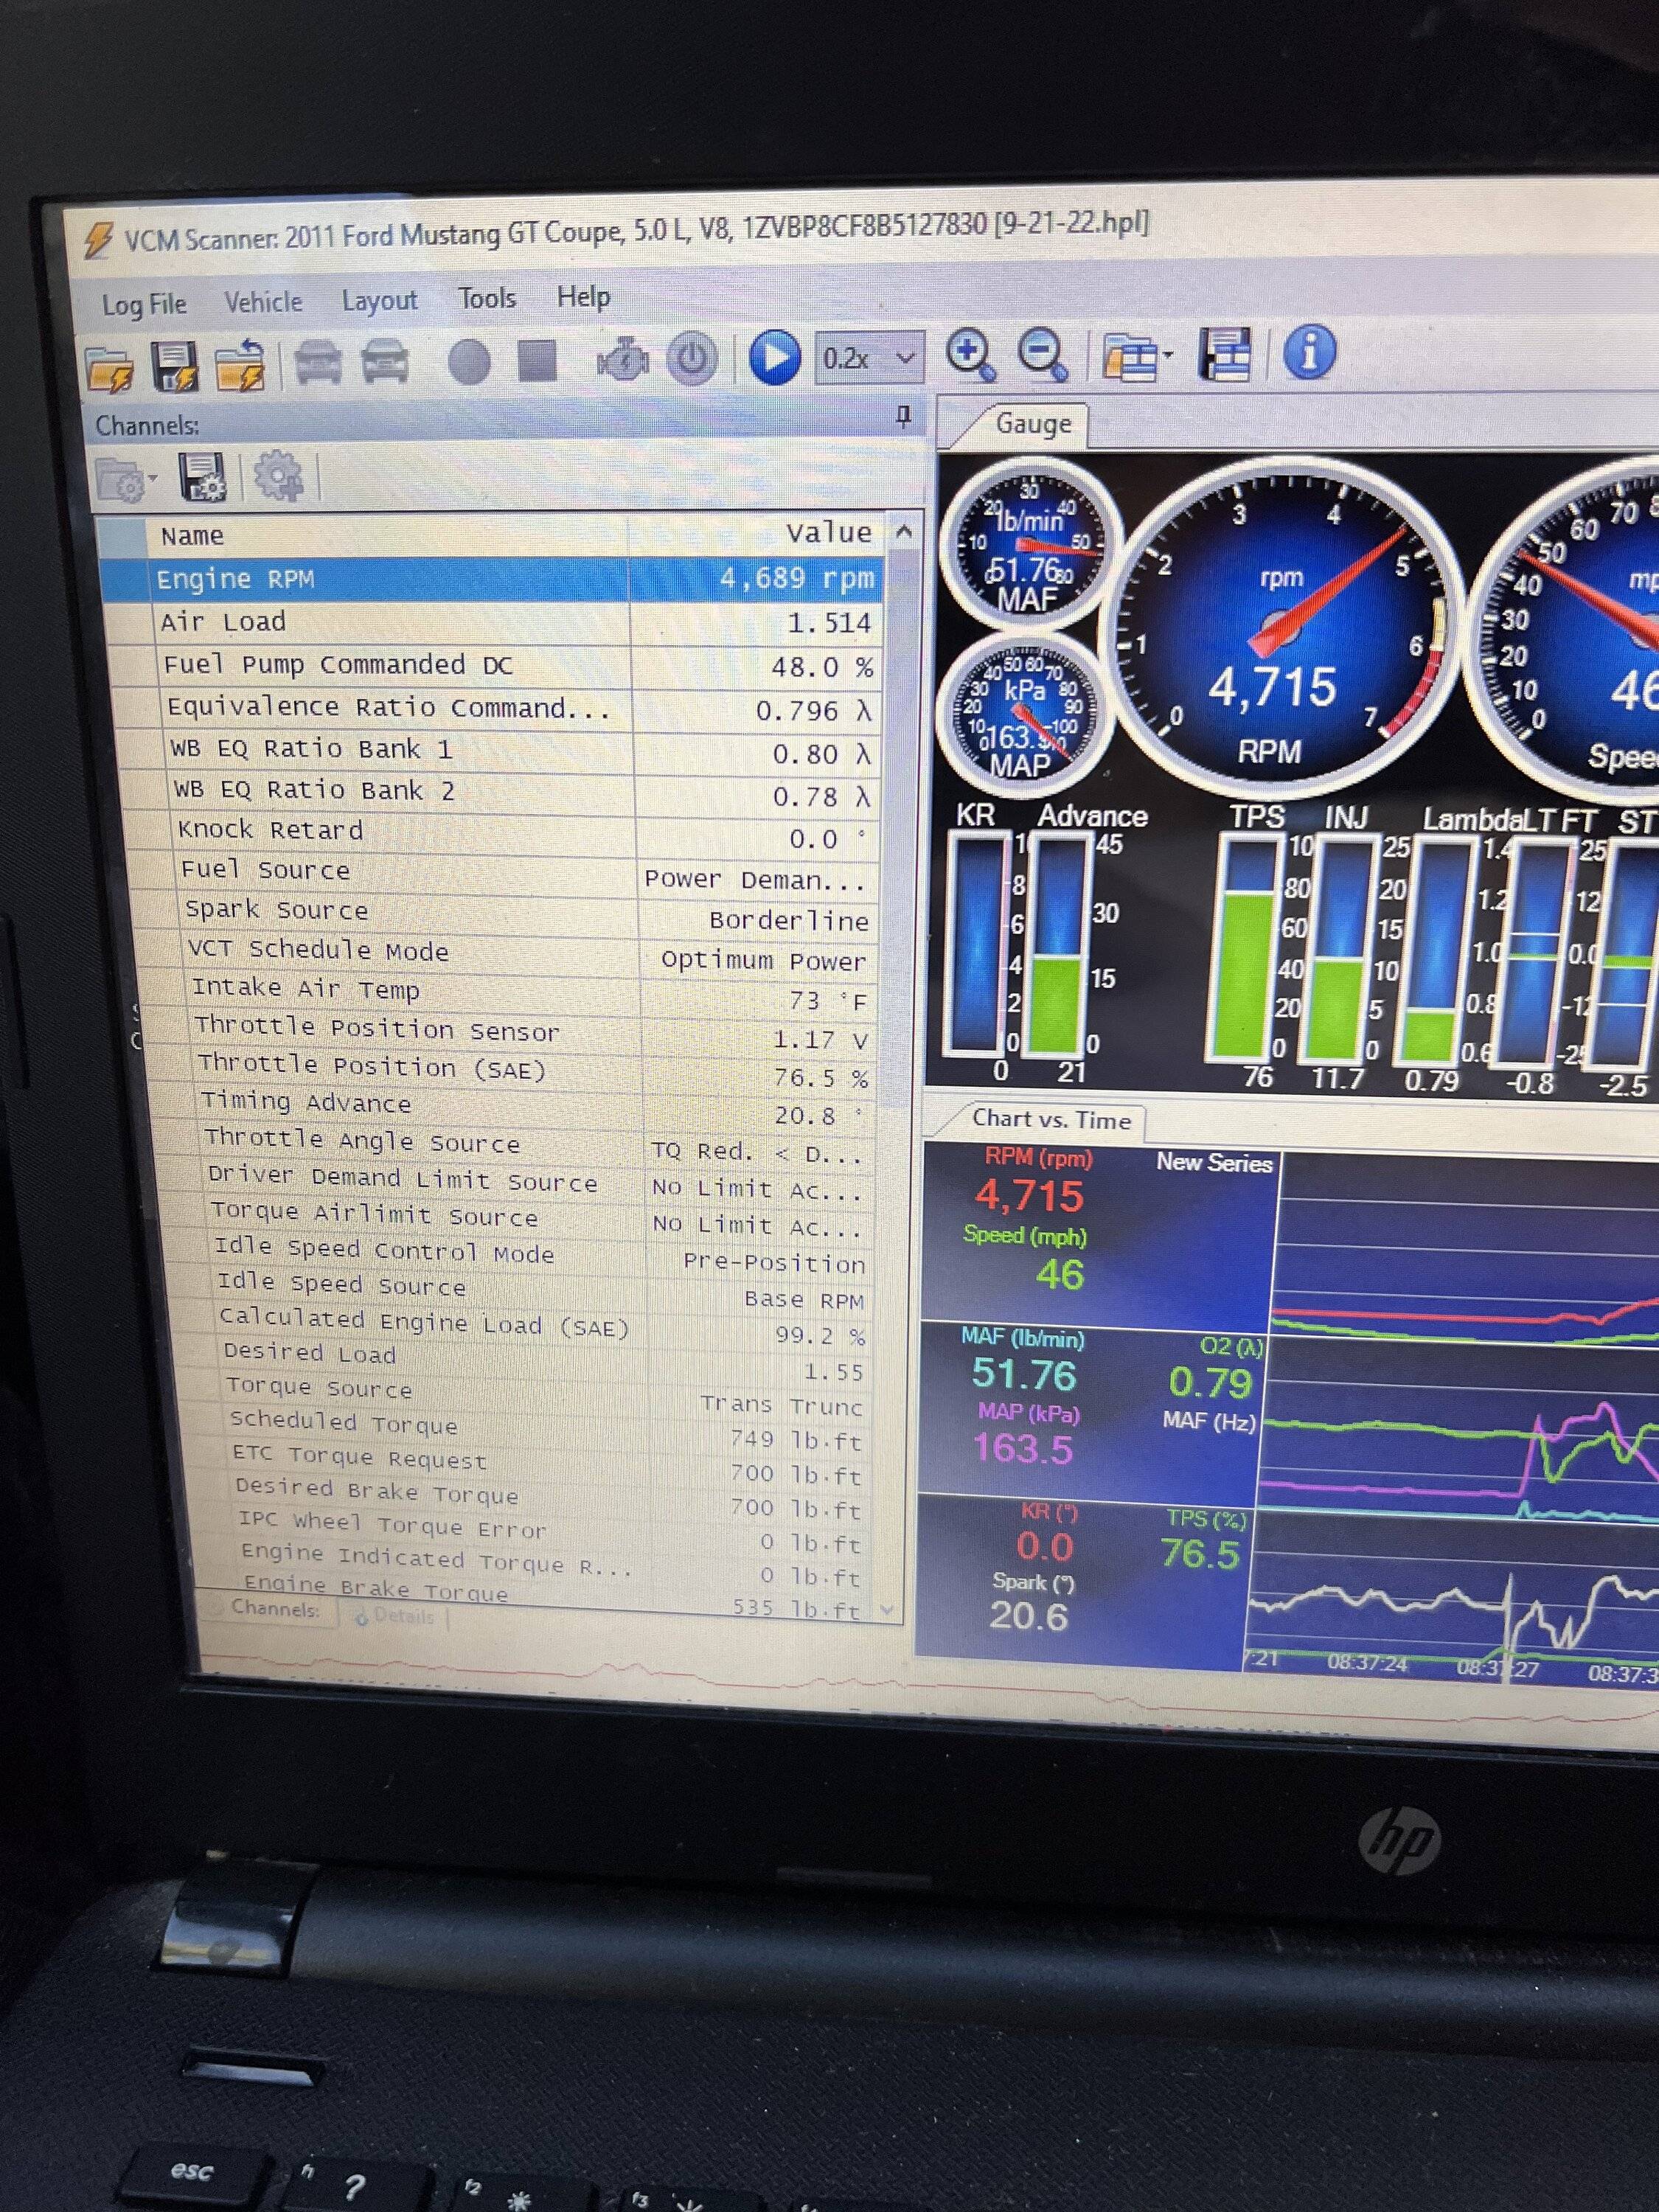Start scanning with the round record button
1659x2212 pixels.
tap(469, 361)
